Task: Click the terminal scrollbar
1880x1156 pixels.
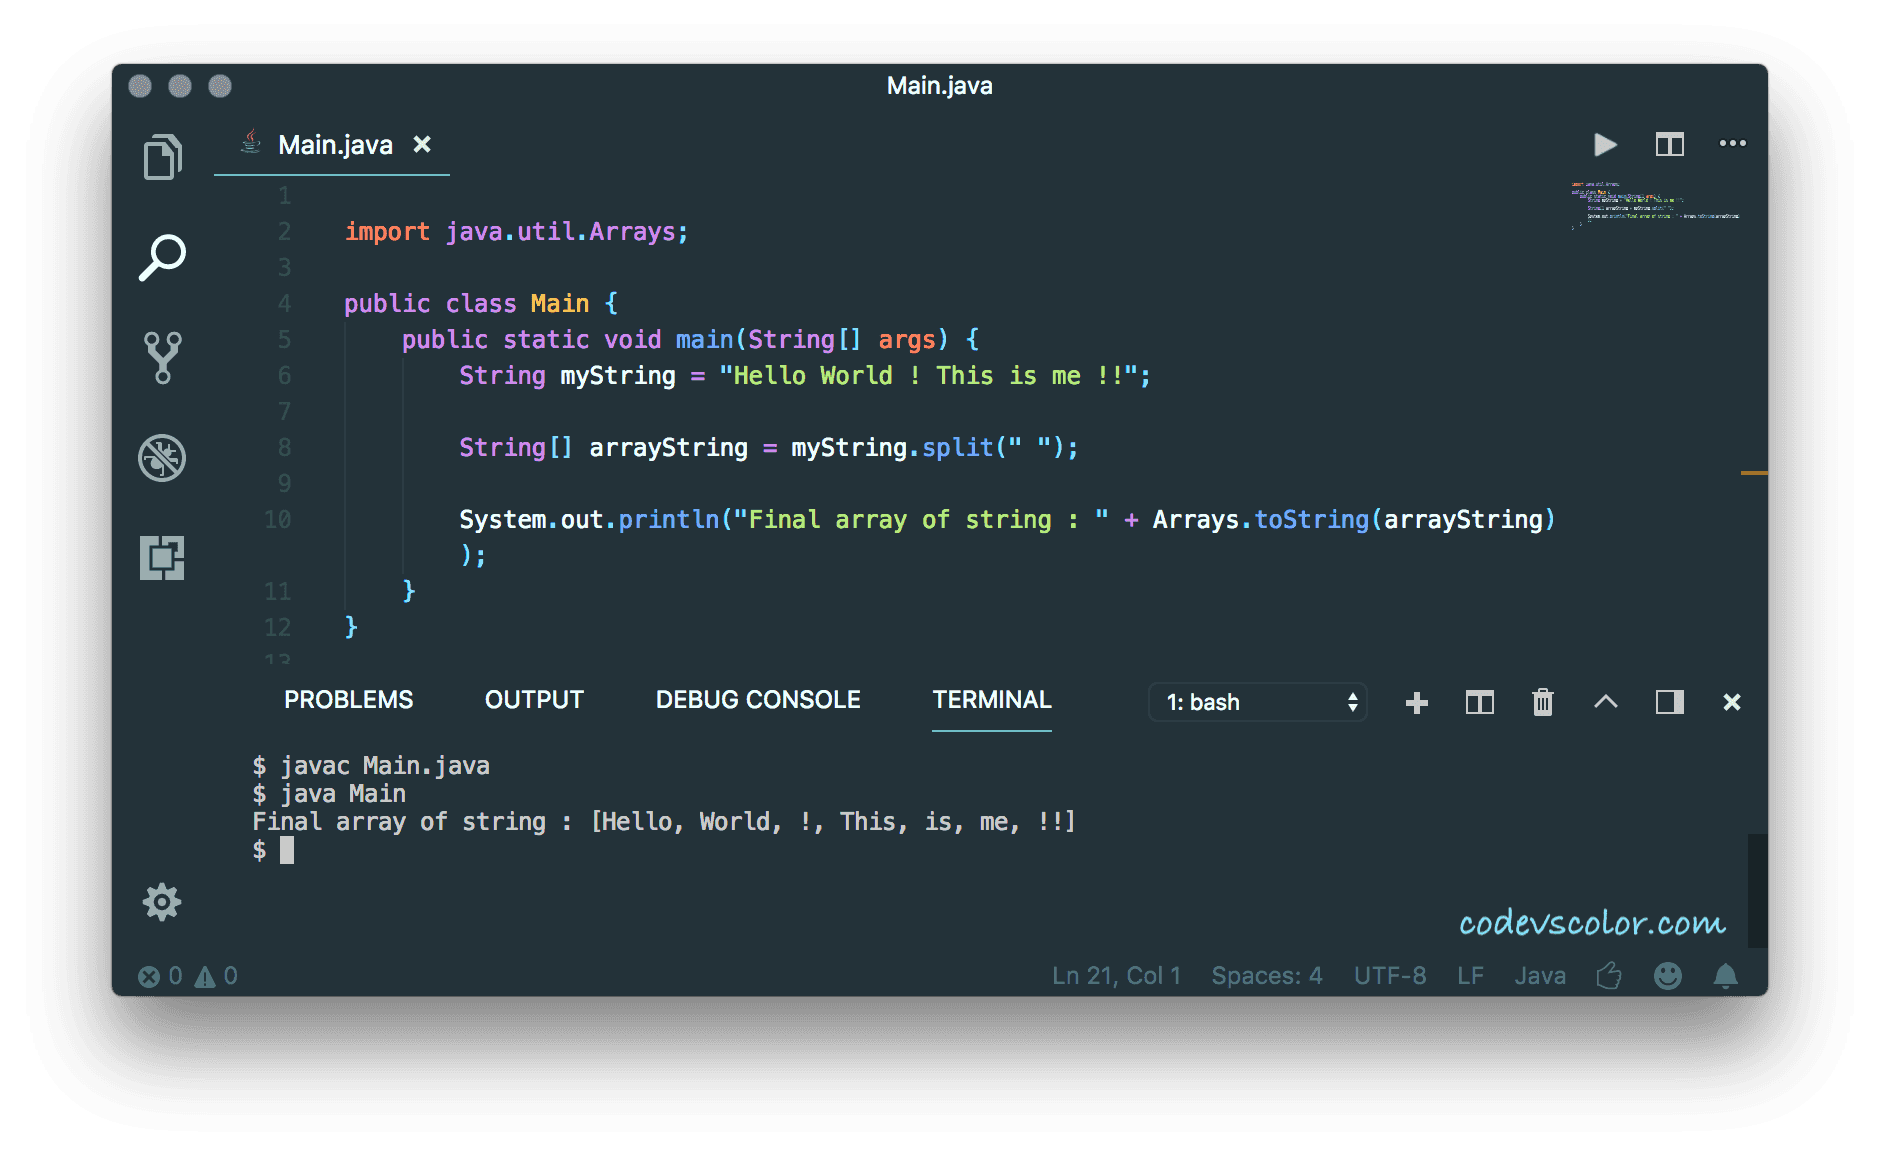Action: (x=1757, y=890)
